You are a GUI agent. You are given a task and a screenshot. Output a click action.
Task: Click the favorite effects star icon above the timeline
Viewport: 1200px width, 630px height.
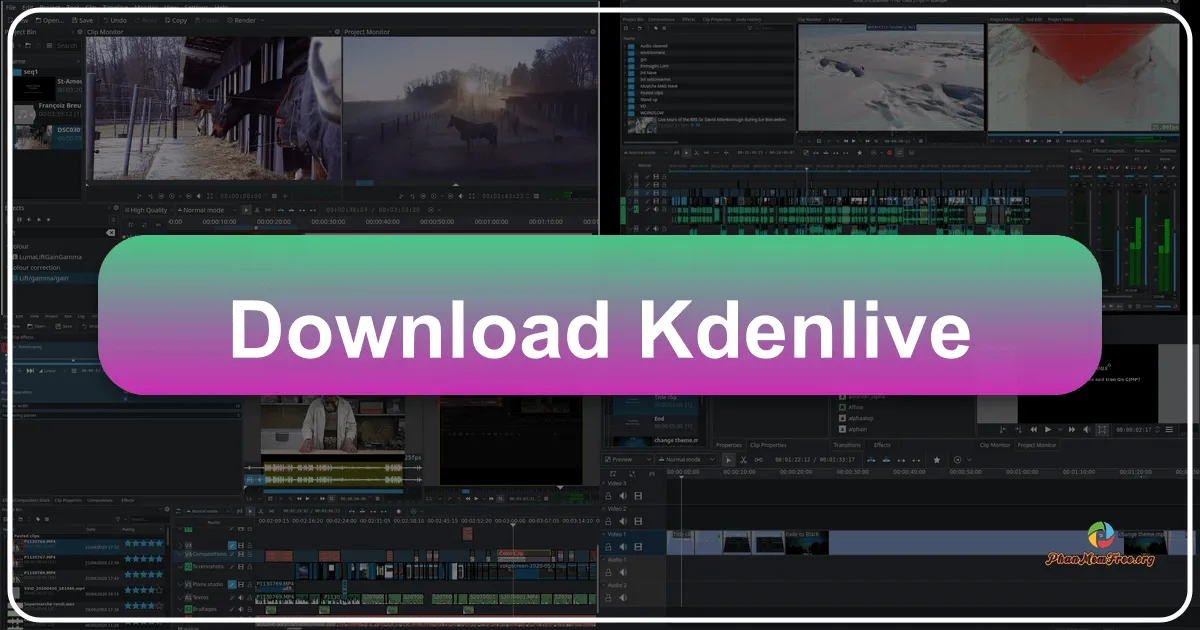click(x=936, y=460)
